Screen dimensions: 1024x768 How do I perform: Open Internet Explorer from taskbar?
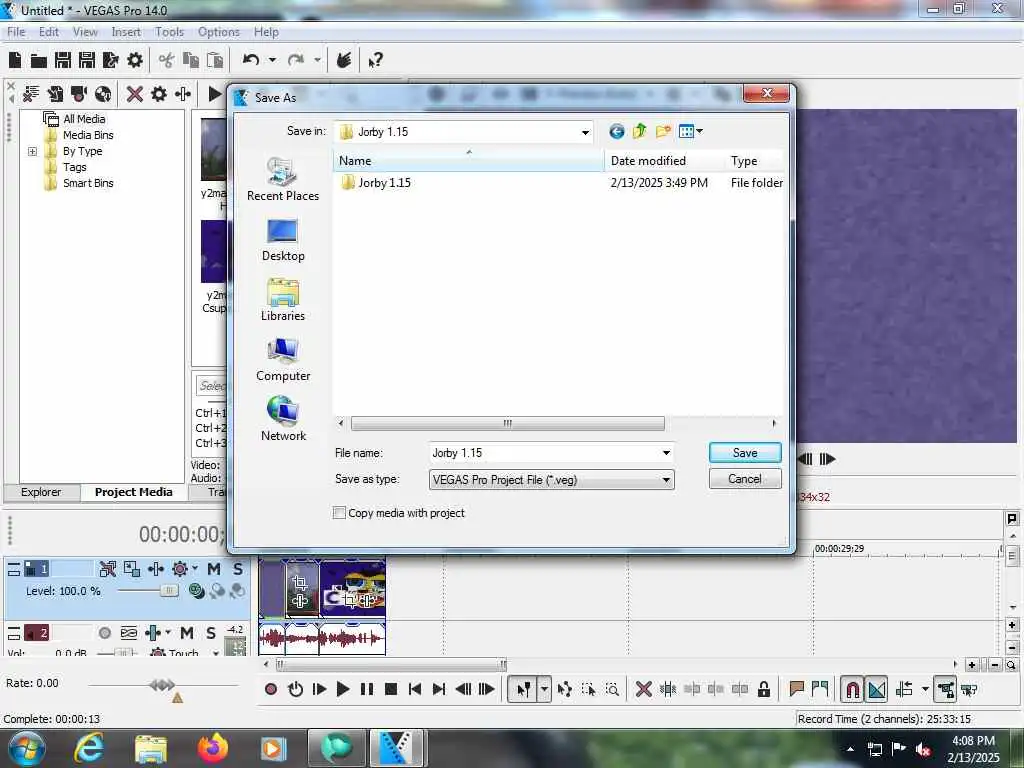point(89,748)
